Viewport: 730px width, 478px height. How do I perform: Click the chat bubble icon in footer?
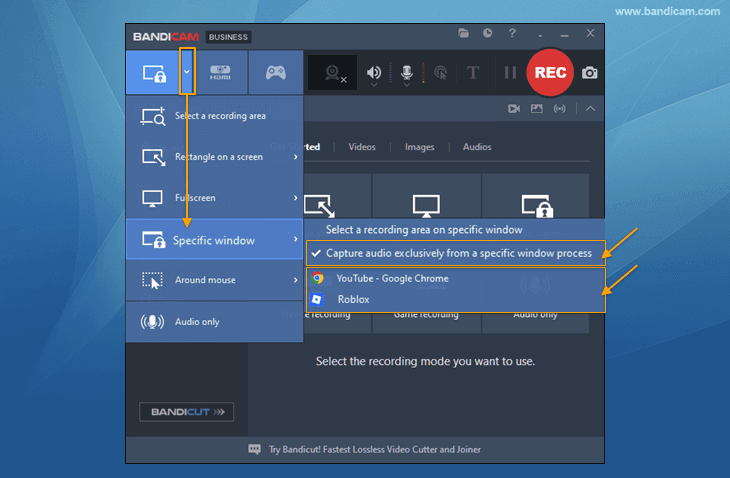(x=254, y=449)
